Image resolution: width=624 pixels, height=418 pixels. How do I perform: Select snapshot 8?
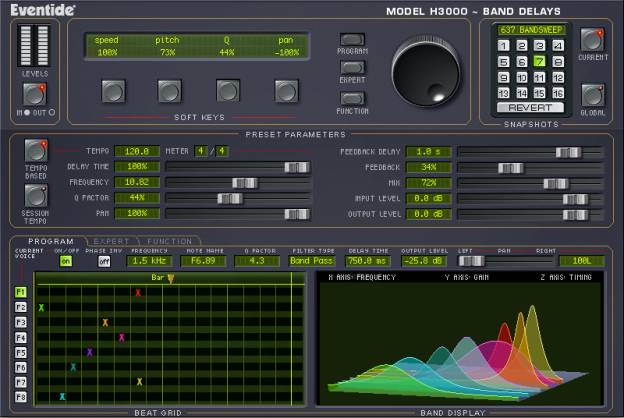pyautogui.click(x=558, y=62)
